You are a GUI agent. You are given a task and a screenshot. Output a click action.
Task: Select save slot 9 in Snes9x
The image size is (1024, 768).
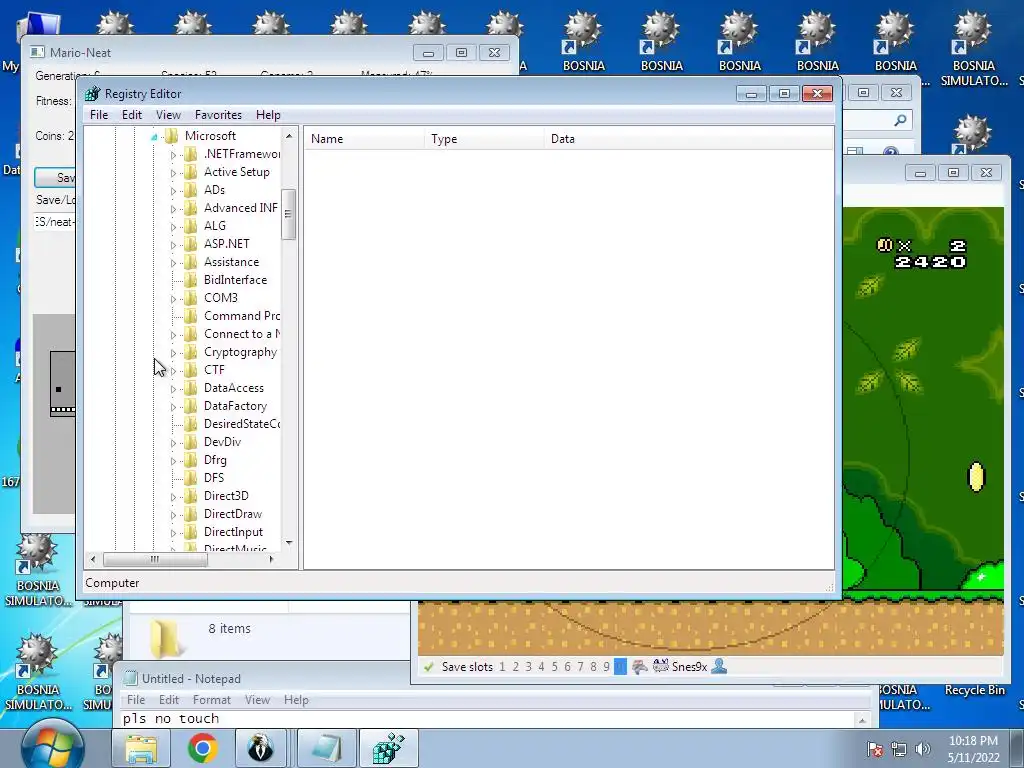click(x=607, y=667)
